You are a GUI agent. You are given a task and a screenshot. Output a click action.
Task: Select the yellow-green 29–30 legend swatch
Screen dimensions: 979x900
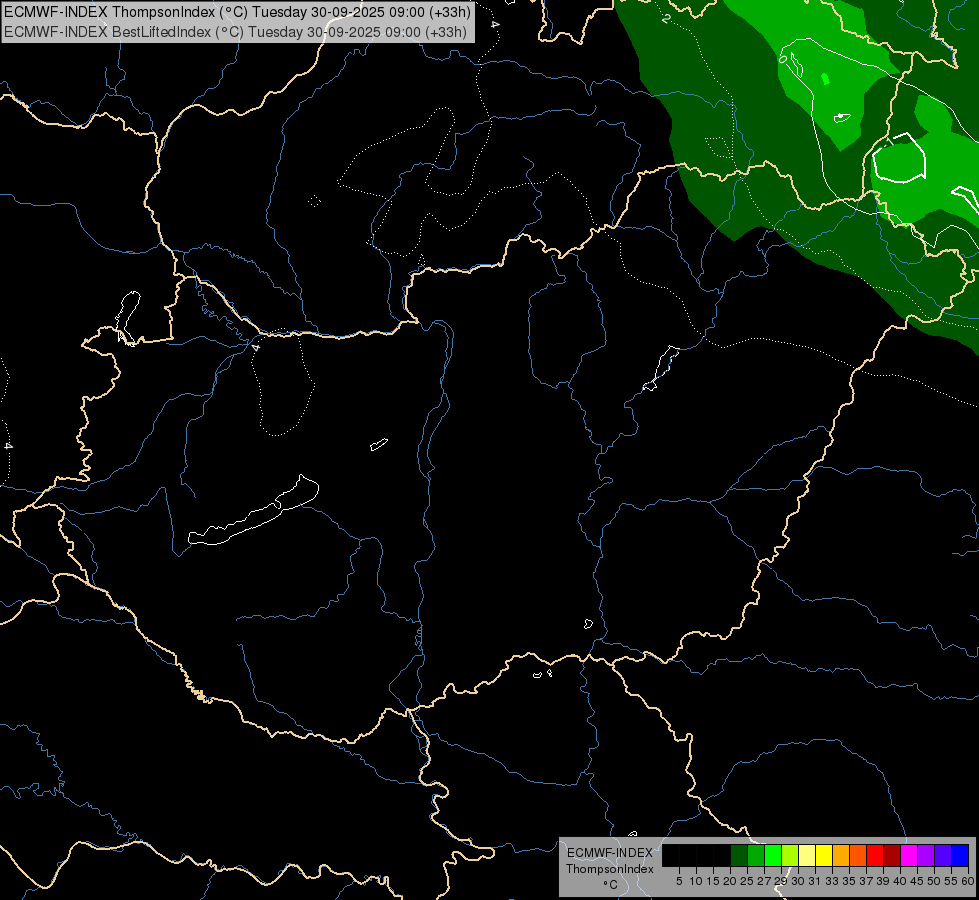click(790, 855)
